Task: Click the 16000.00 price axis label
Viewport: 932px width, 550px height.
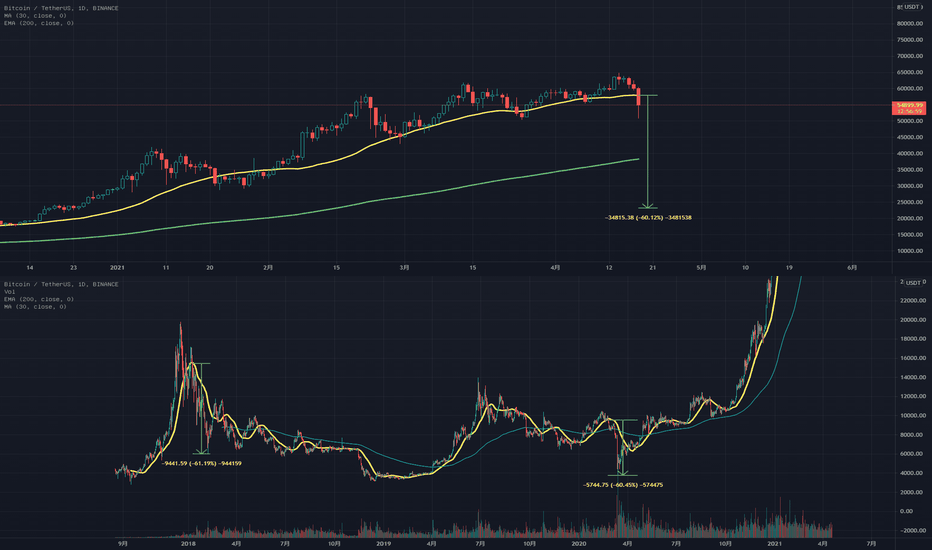Action: pyautogui.click(x=912, y=359)
